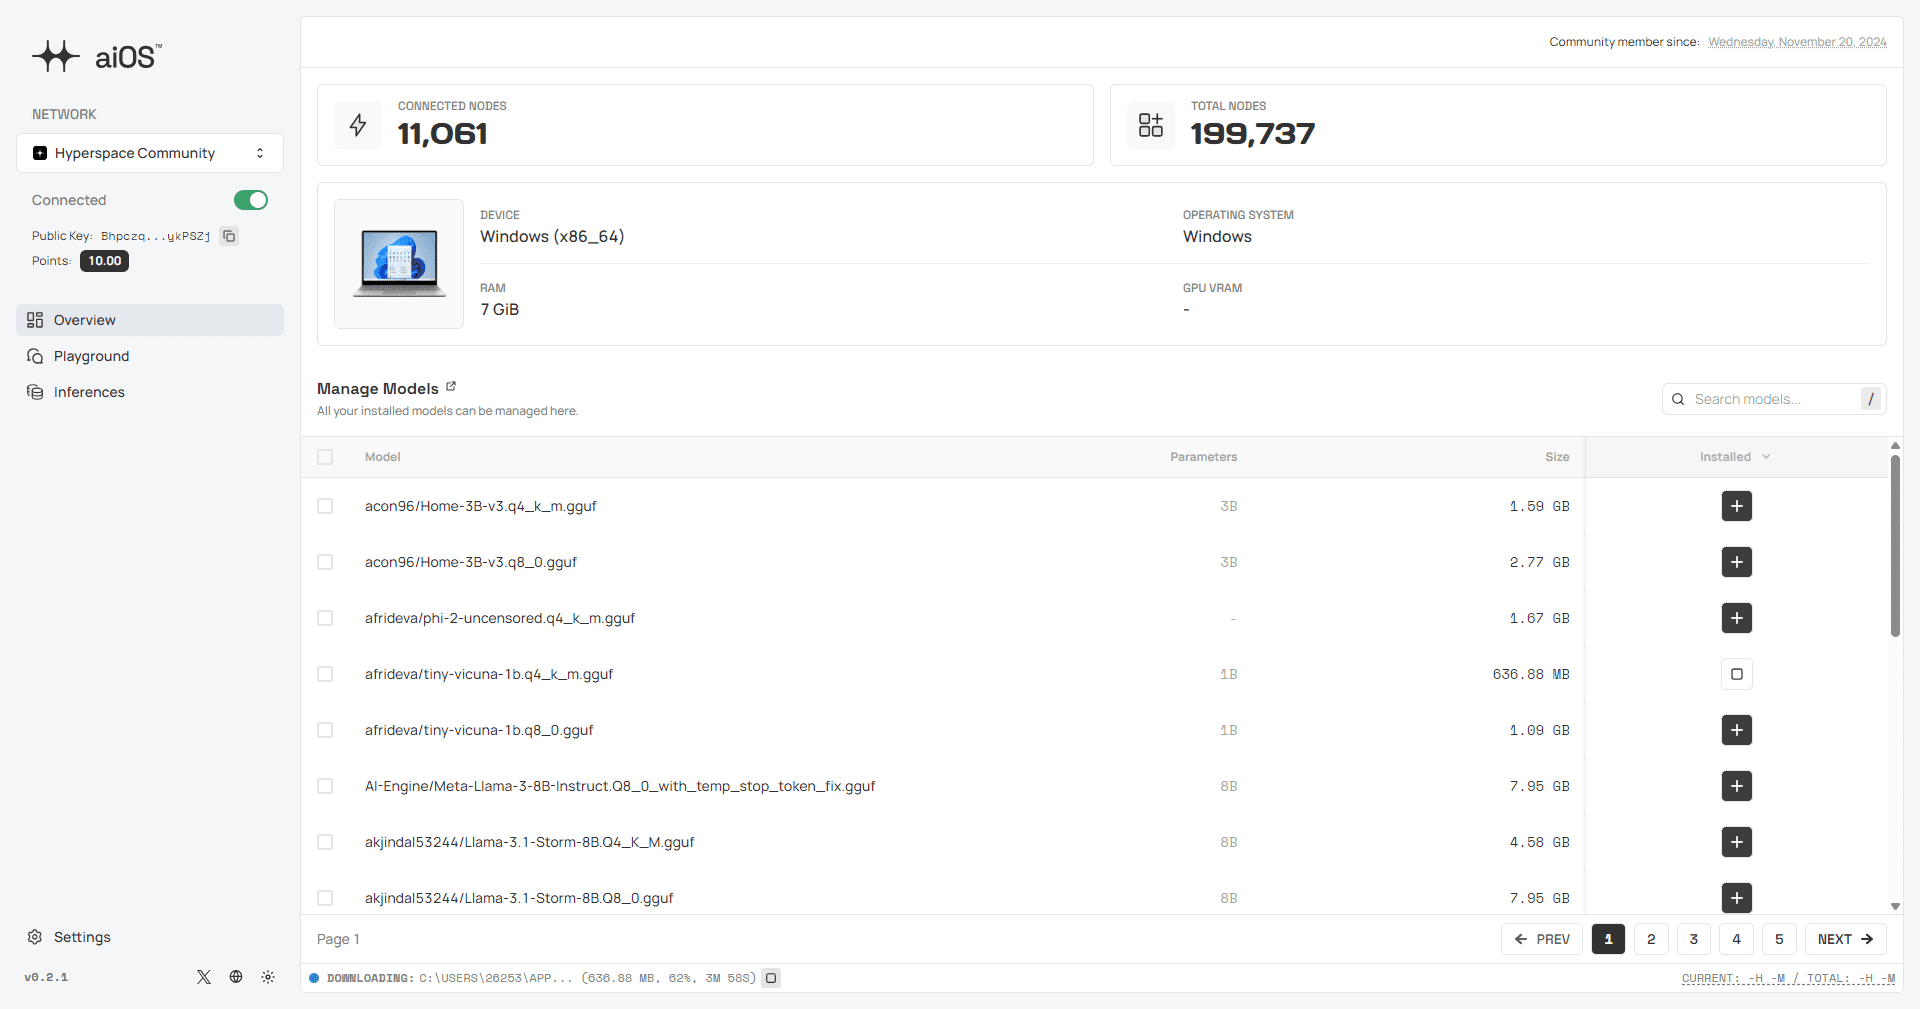The width and height of the screenshot is (1920, 1009).
Task: Select current page 1 button
Action: [x=1608, y=939]
